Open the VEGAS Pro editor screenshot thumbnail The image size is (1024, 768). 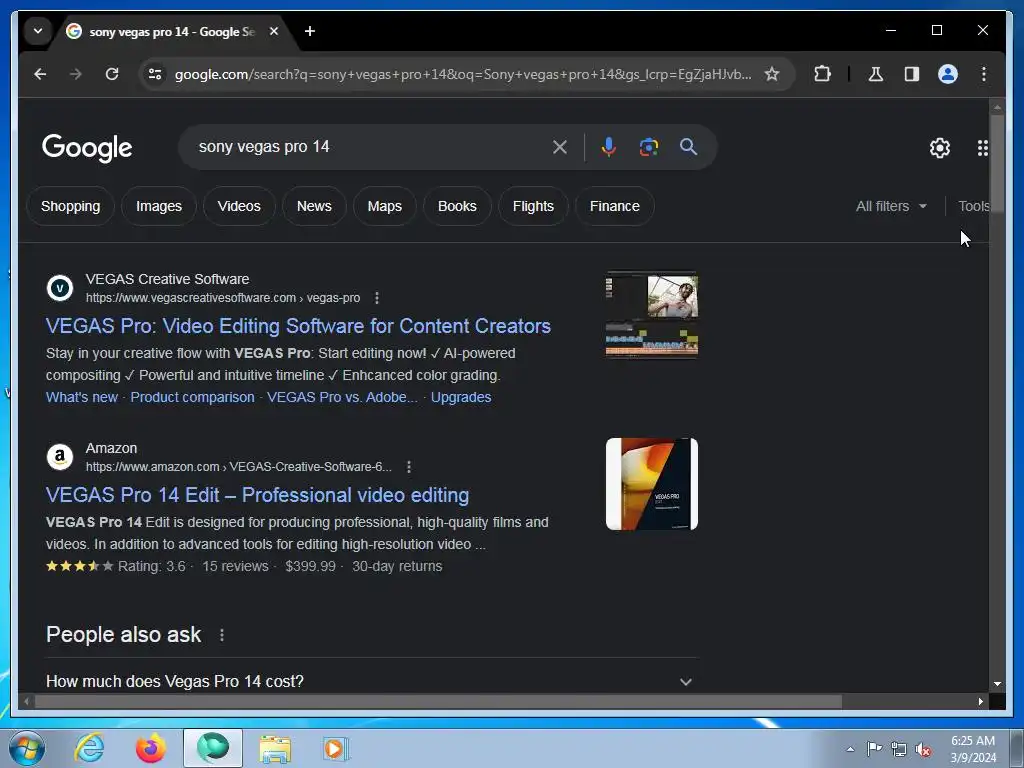point(652,315)
